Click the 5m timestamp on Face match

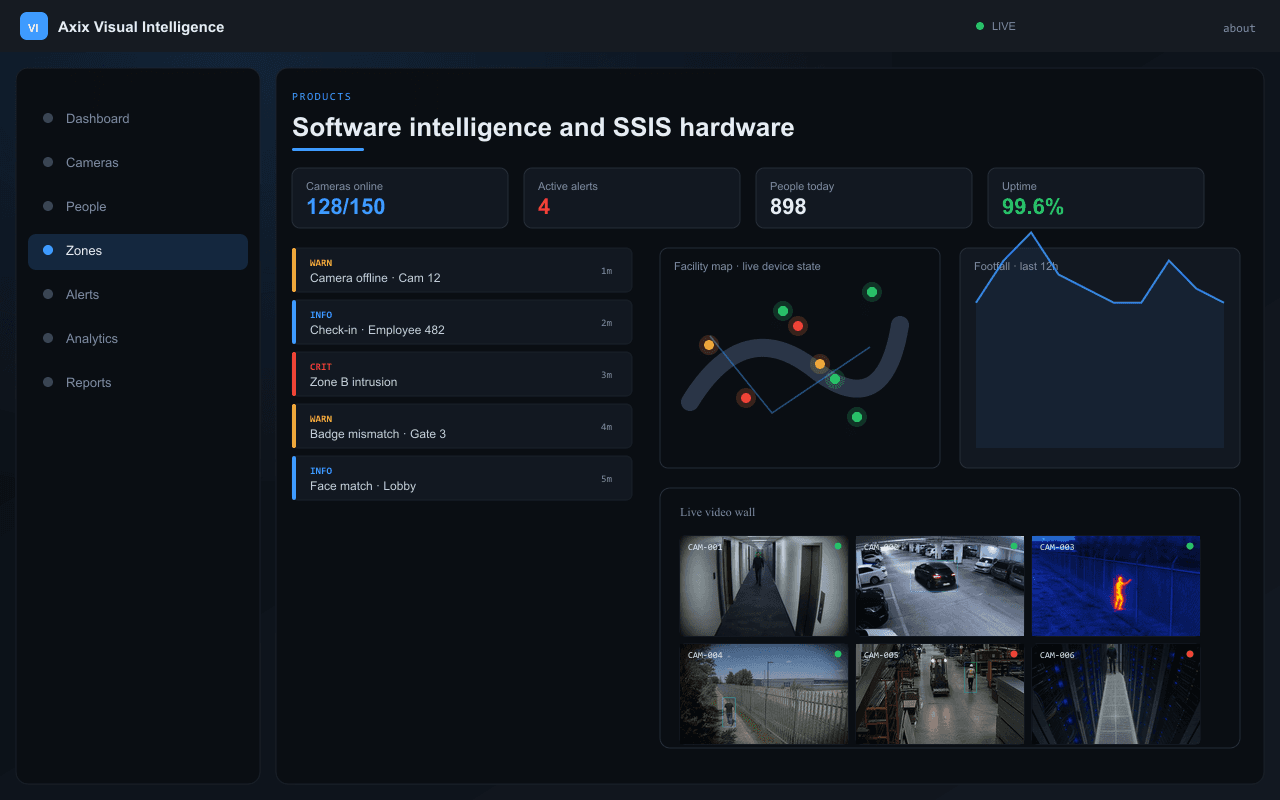pyautogui.click(x=606, y=479)
